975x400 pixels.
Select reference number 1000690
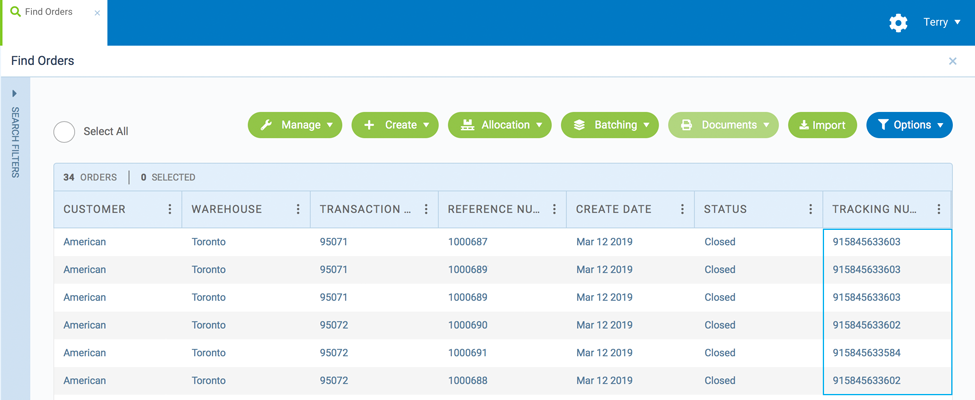[468, 325]
